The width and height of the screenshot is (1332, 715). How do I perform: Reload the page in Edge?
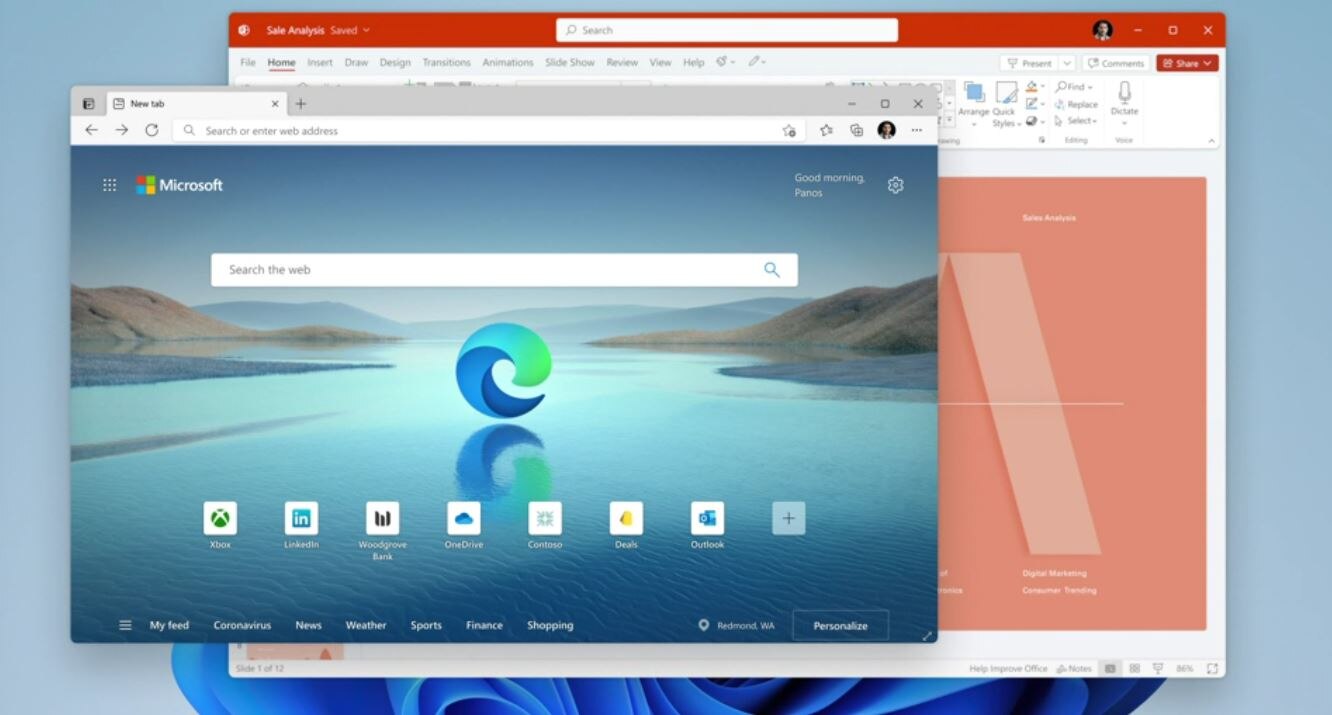152,130
